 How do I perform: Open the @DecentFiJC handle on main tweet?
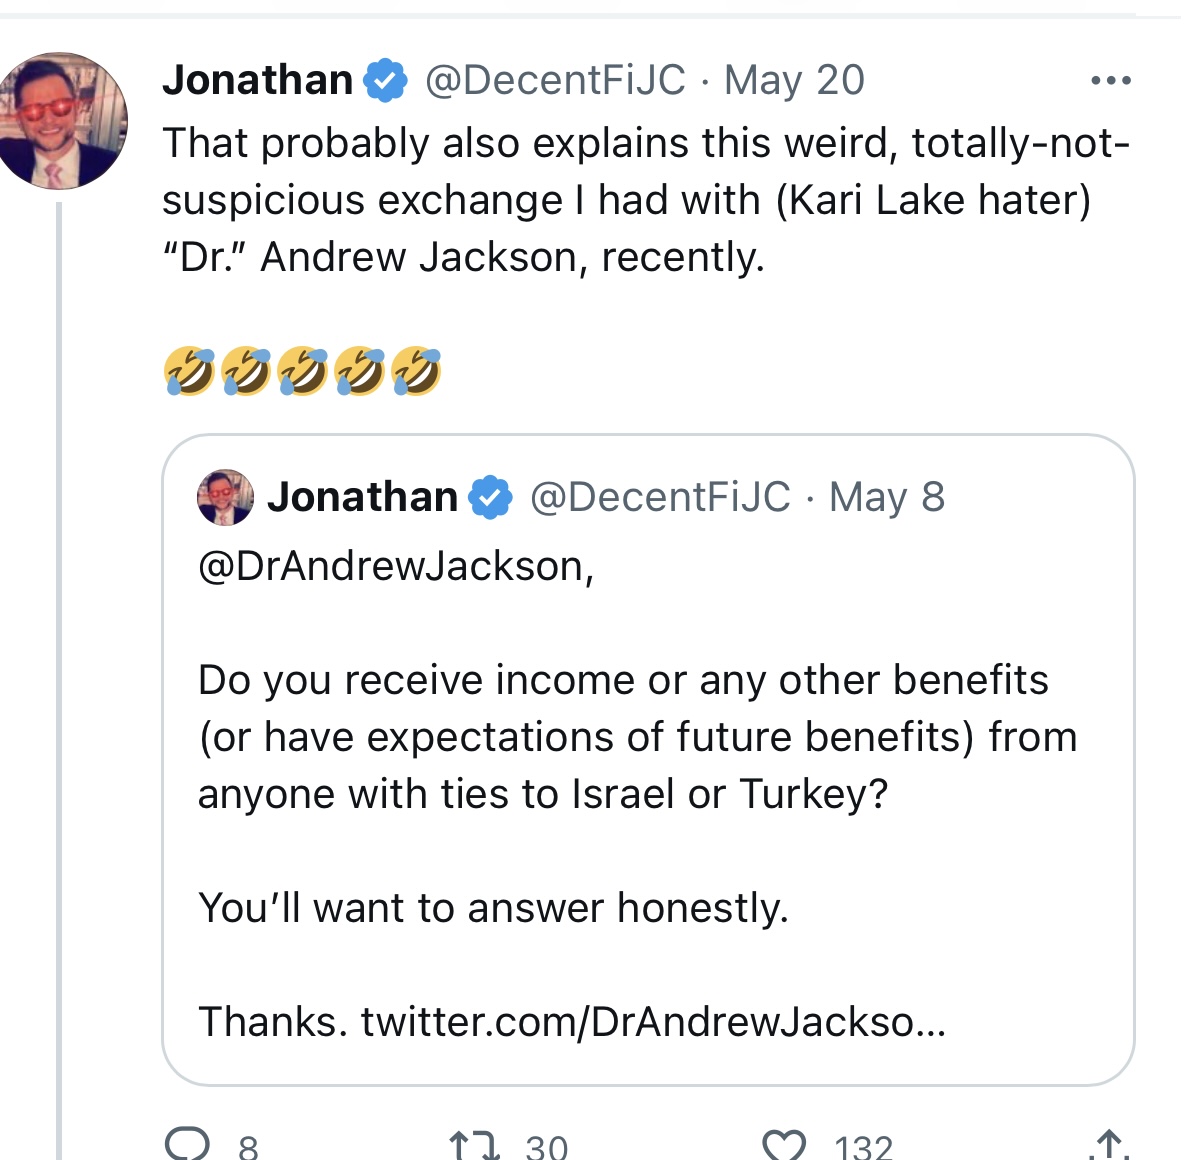(556, 81)
